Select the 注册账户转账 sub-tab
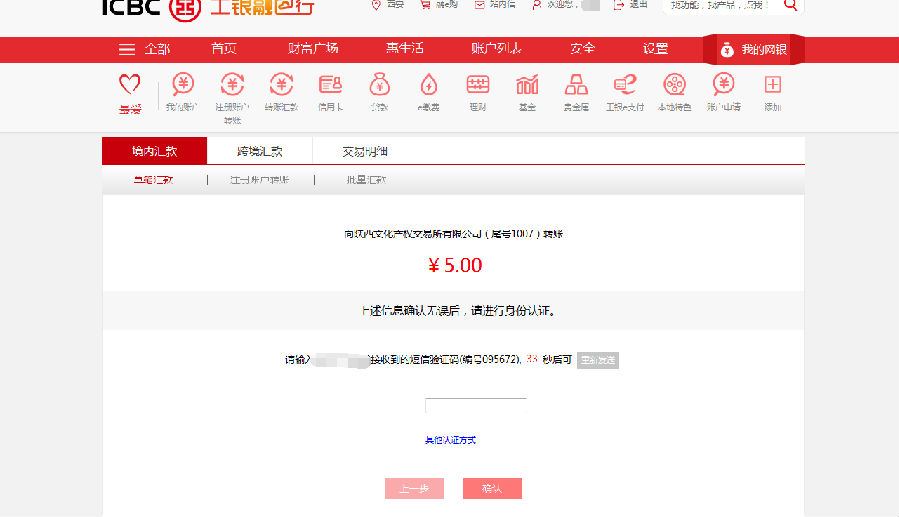 point(259,180)
